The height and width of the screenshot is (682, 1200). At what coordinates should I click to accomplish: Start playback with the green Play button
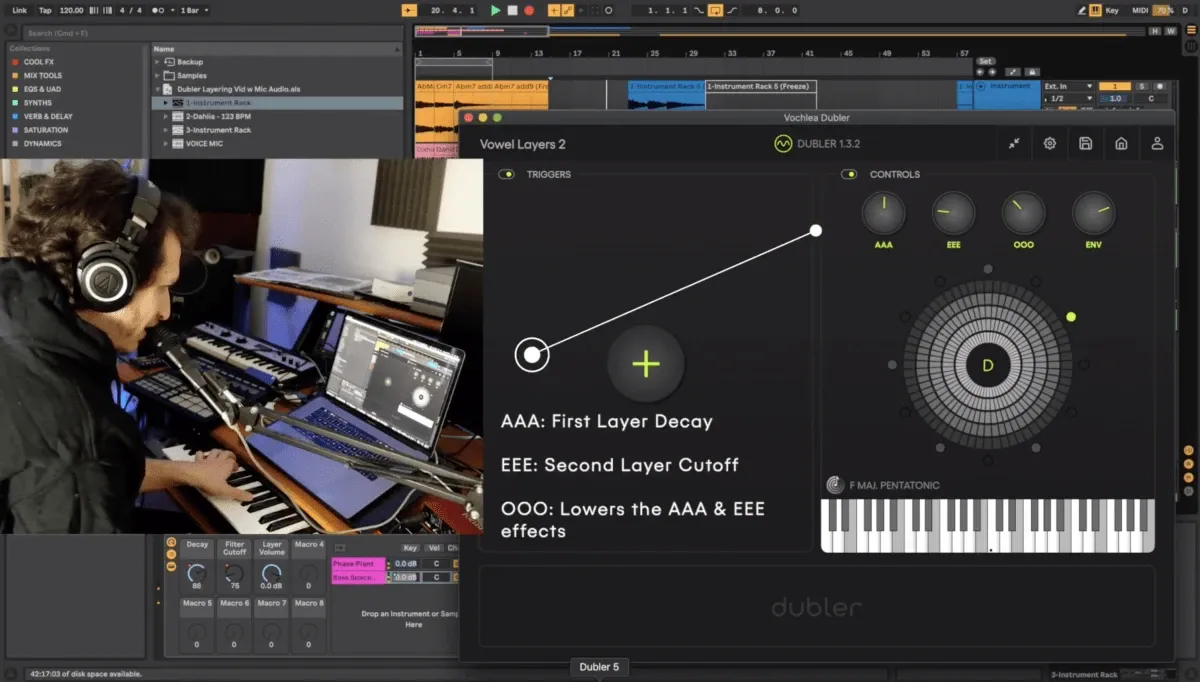[x=496, y=10]
